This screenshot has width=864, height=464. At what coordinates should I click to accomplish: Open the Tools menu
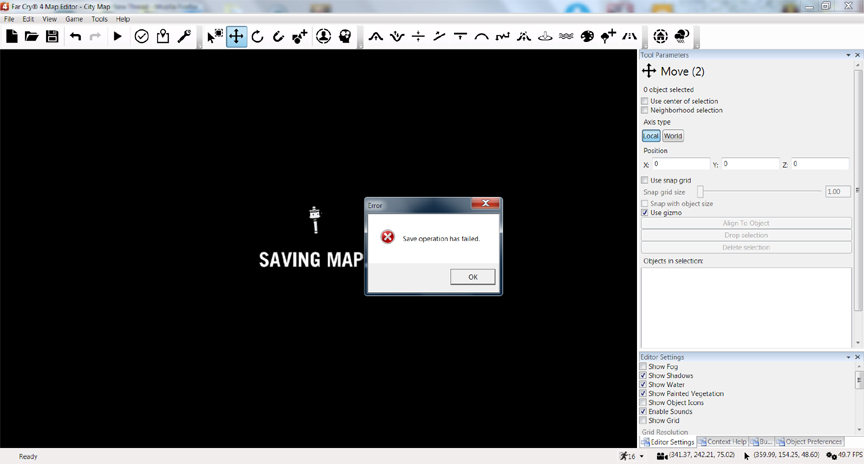[x=99, y=19]
